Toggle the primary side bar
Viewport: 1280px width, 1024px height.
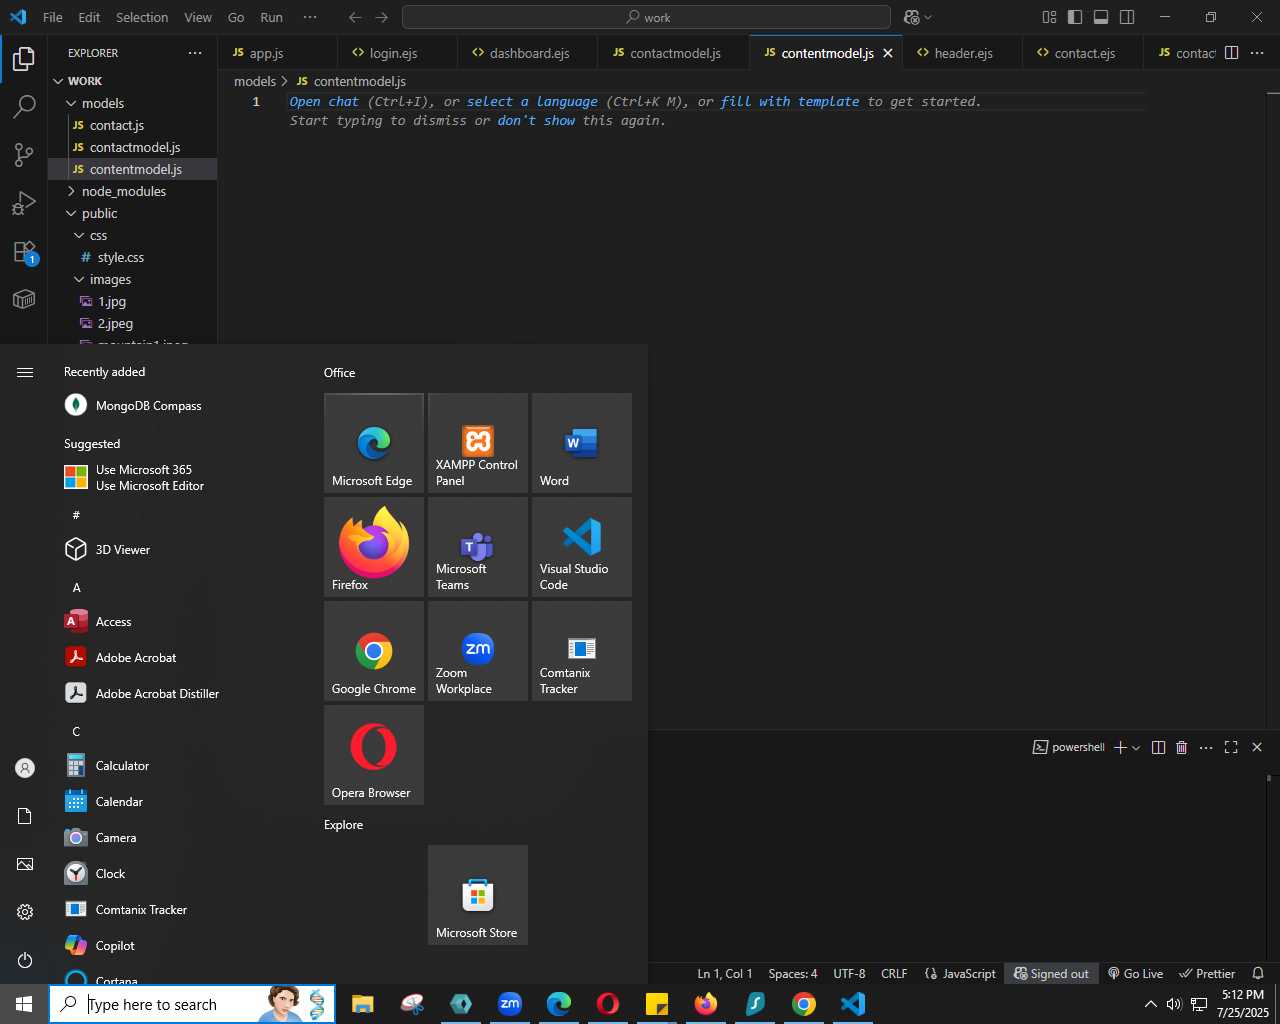coord(1075,17)
